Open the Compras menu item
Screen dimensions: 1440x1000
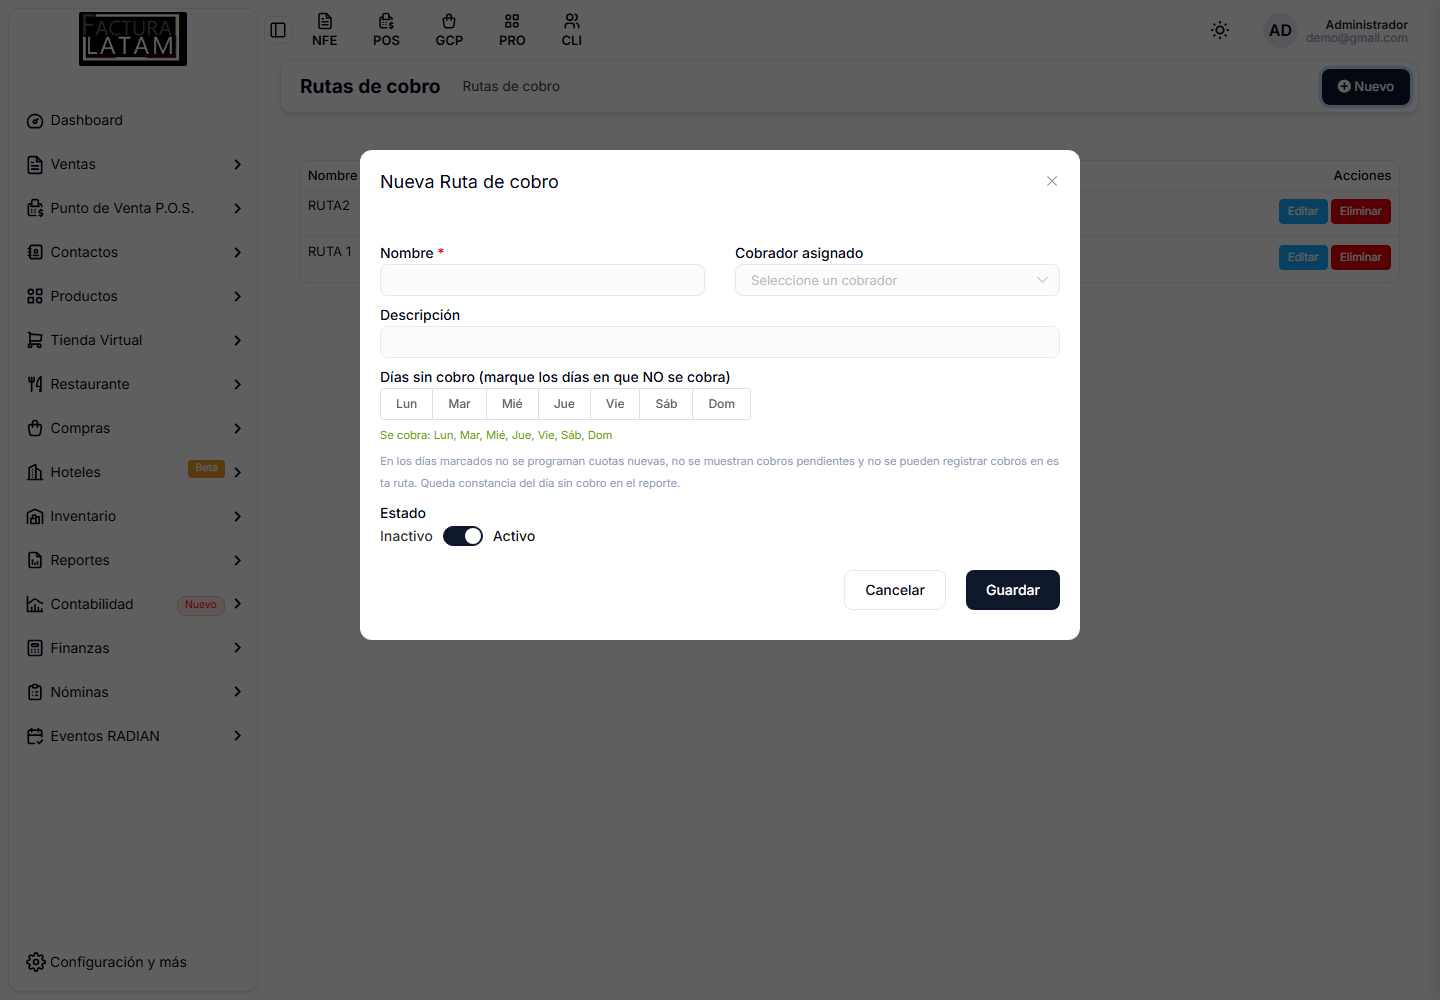tap(133, 428)
